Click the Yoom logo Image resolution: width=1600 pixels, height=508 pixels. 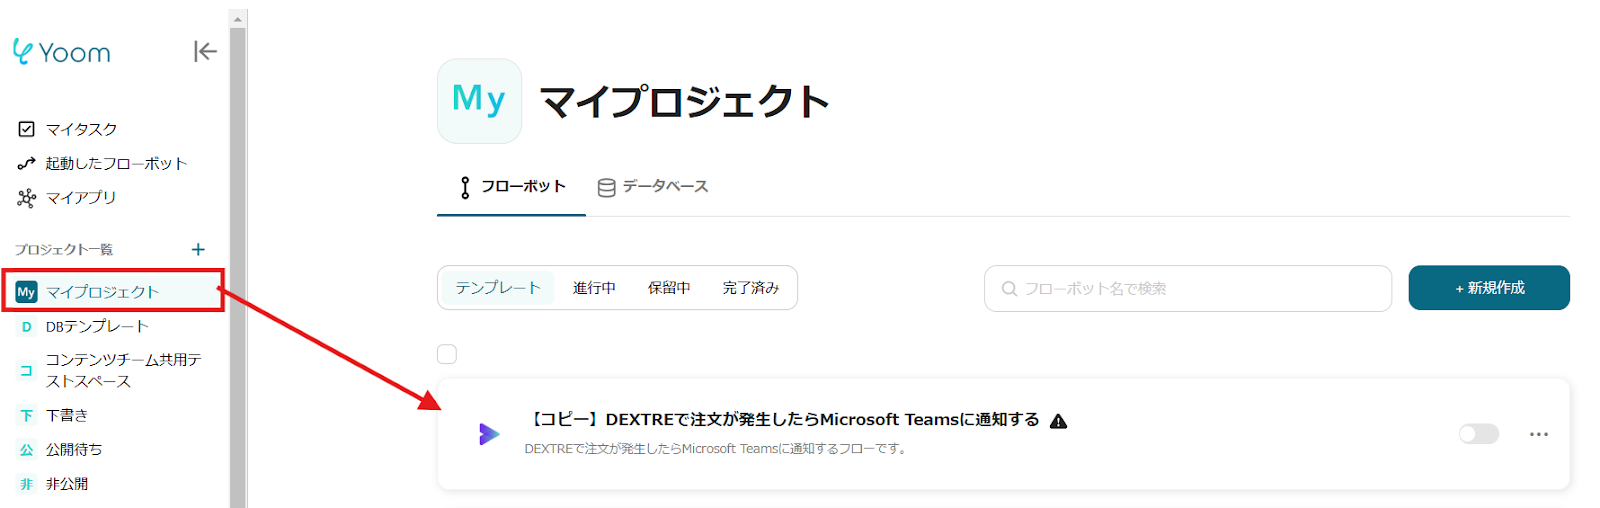[63, 52]
